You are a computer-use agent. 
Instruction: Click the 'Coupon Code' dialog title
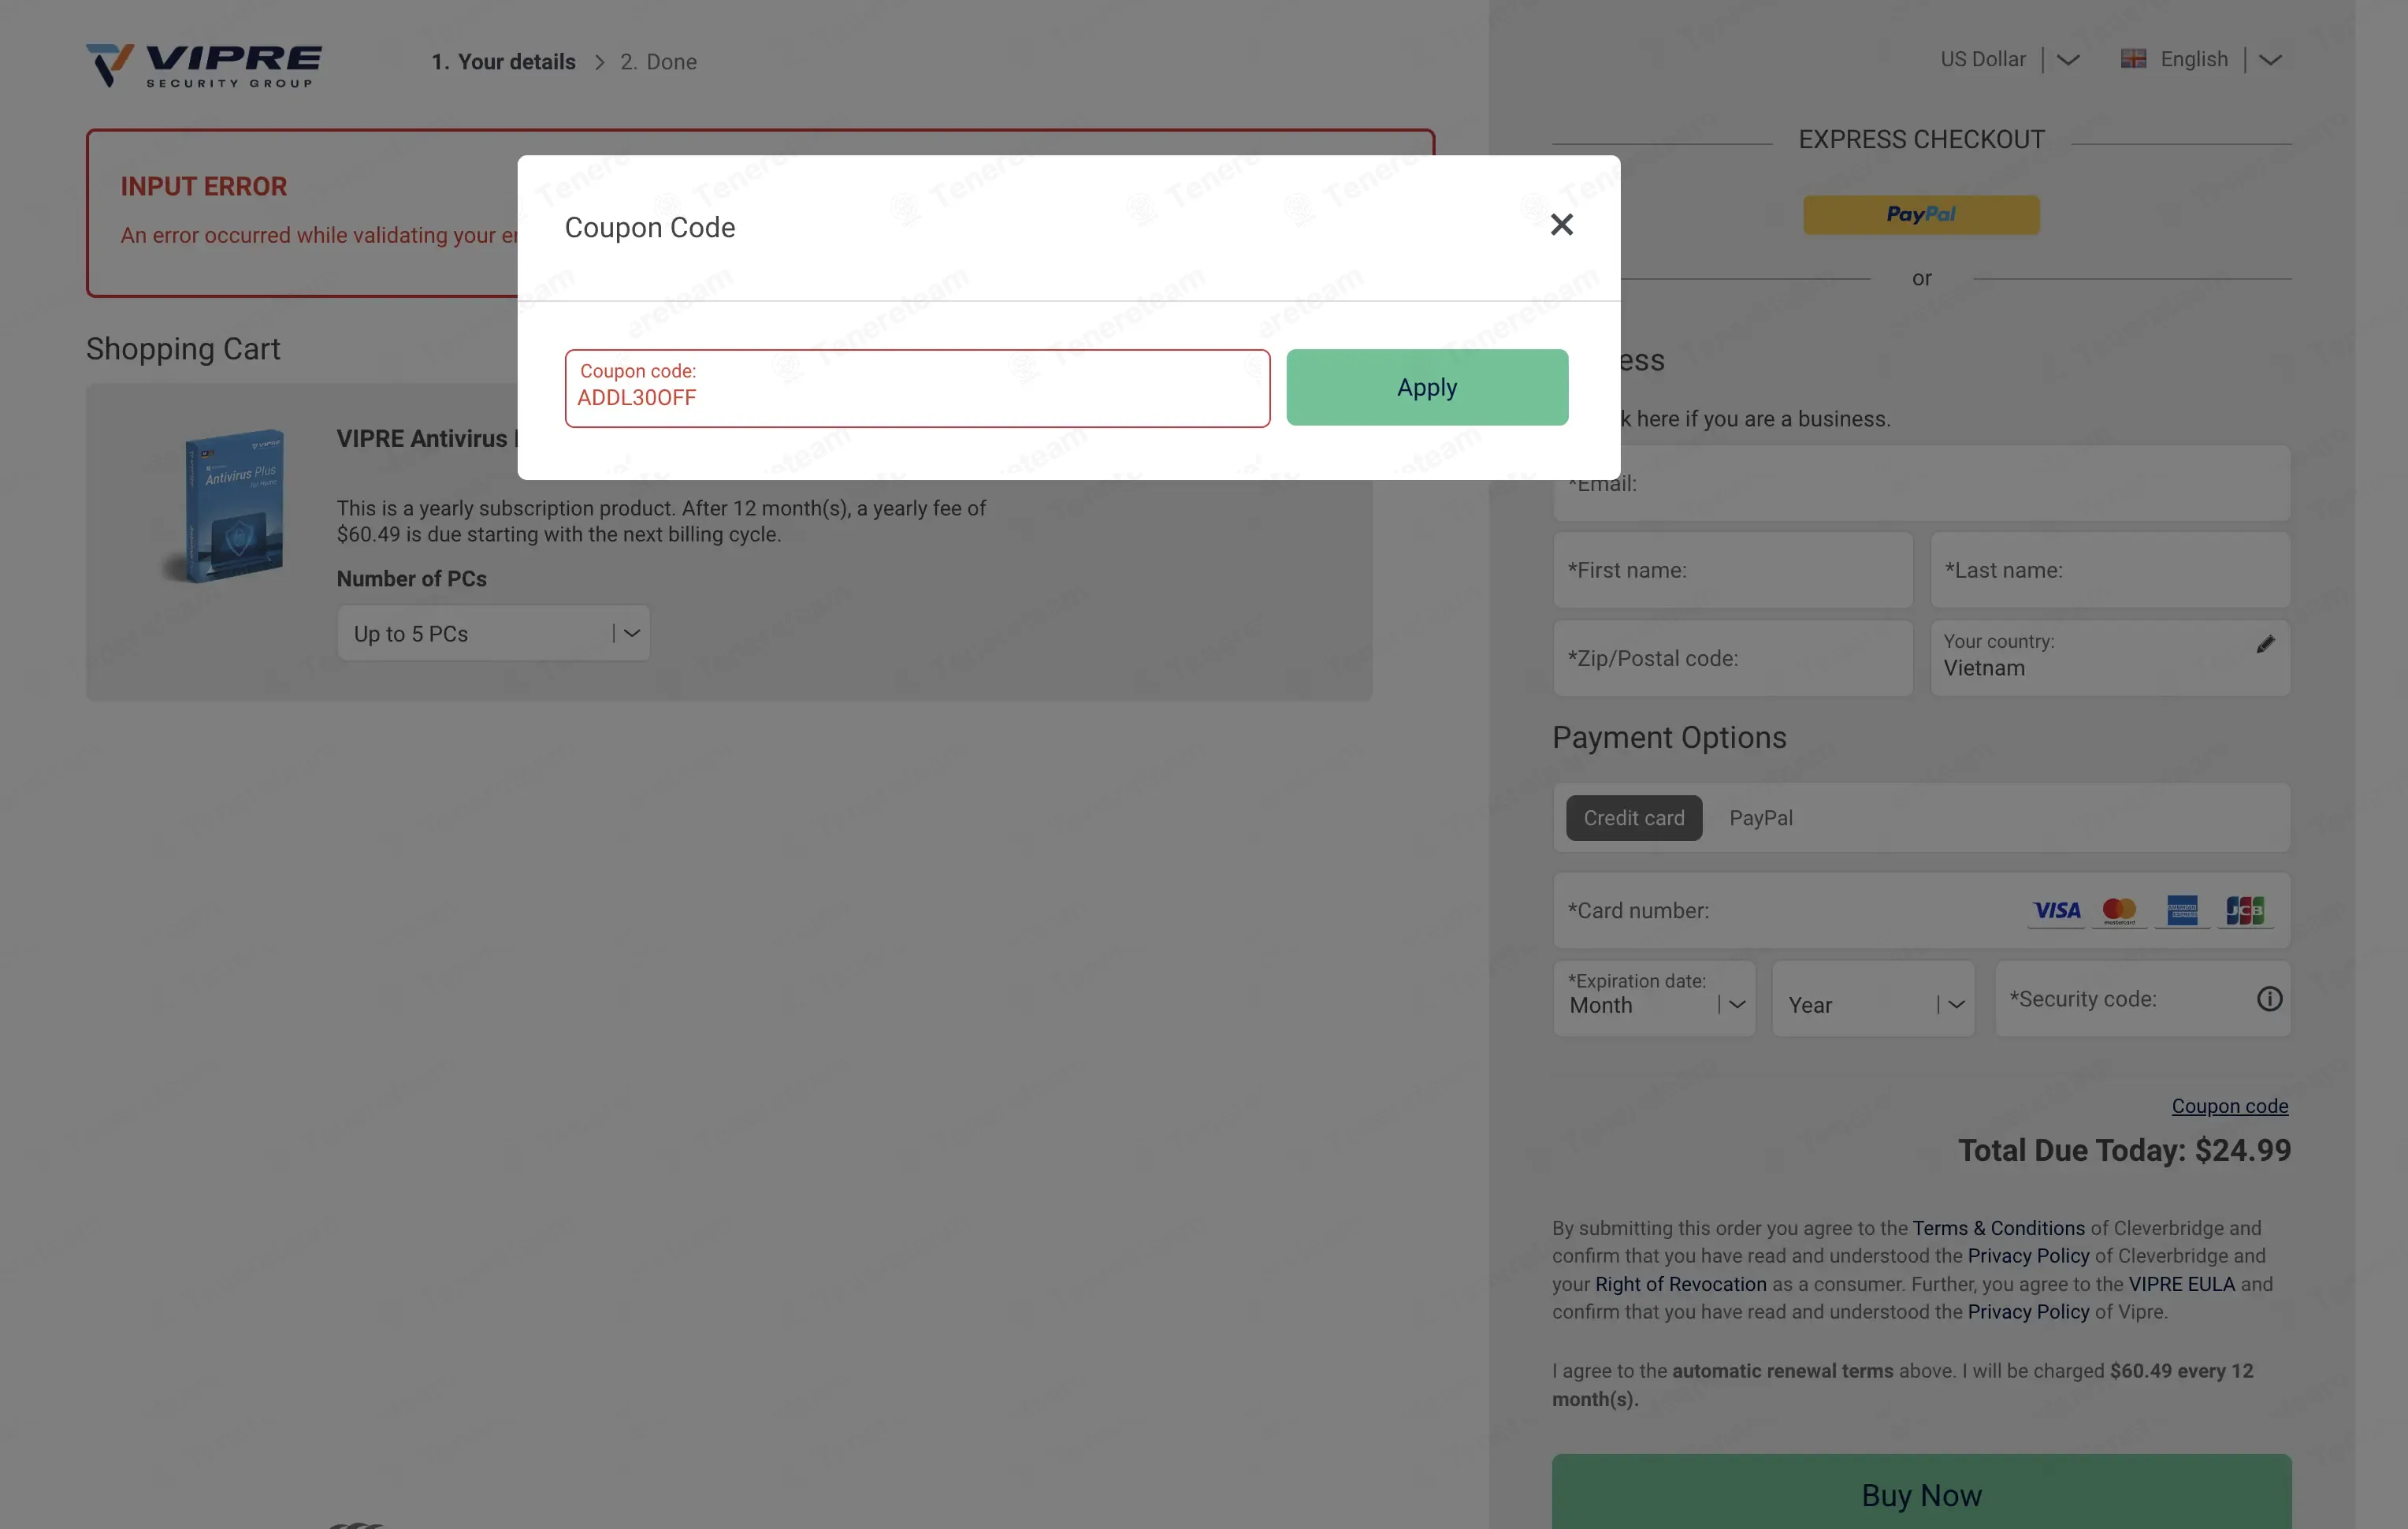[650, 228]
